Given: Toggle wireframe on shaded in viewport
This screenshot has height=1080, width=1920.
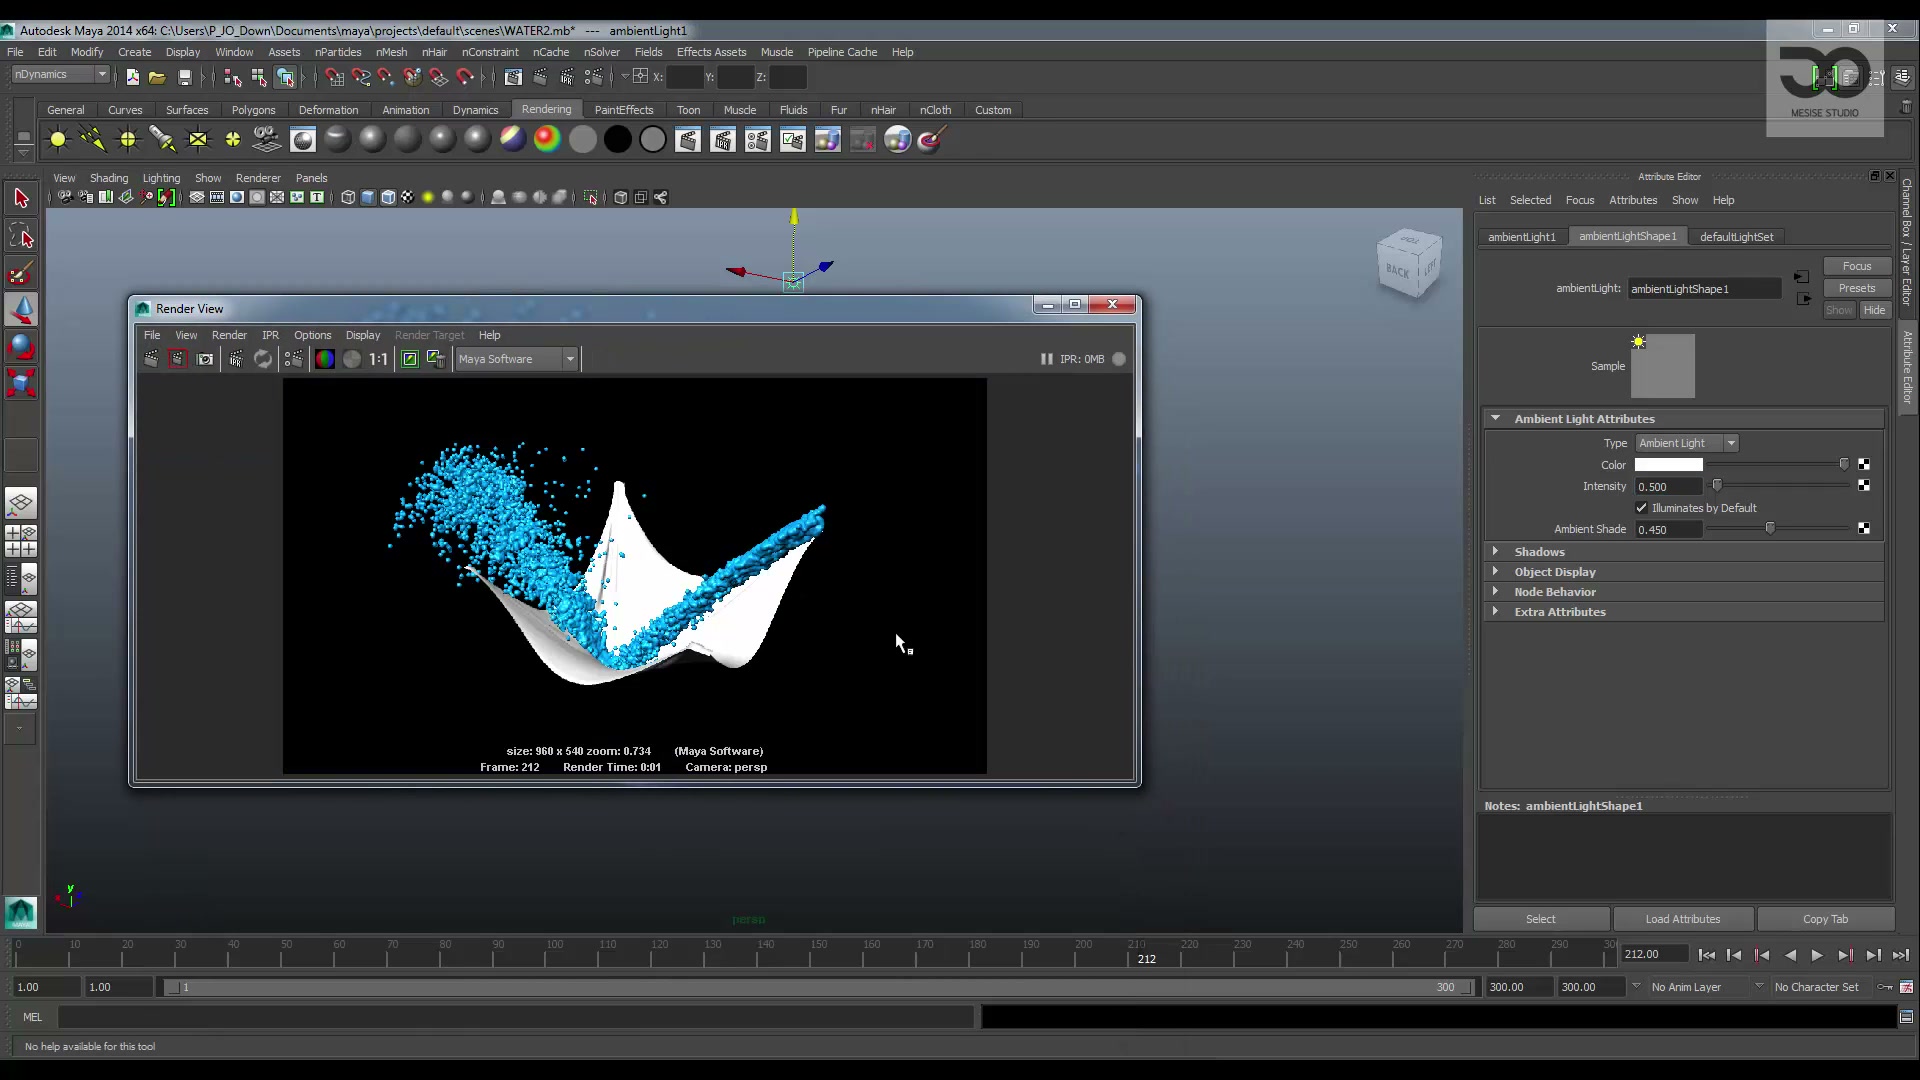Looking at the screenshot, I should 388,198.
